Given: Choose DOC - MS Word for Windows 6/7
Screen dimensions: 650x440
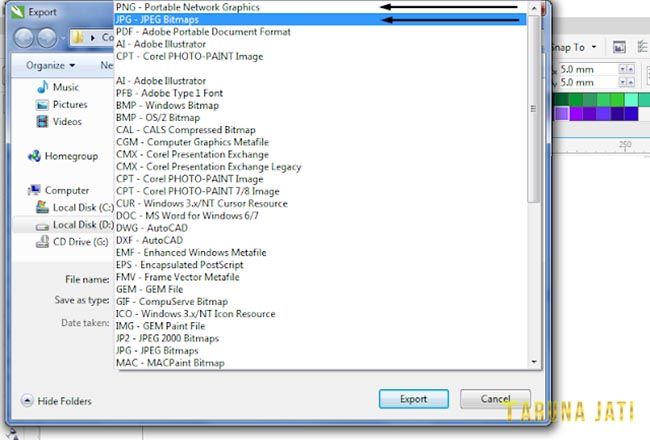Looking at the screenshot, I should click(x=320, y=216).
